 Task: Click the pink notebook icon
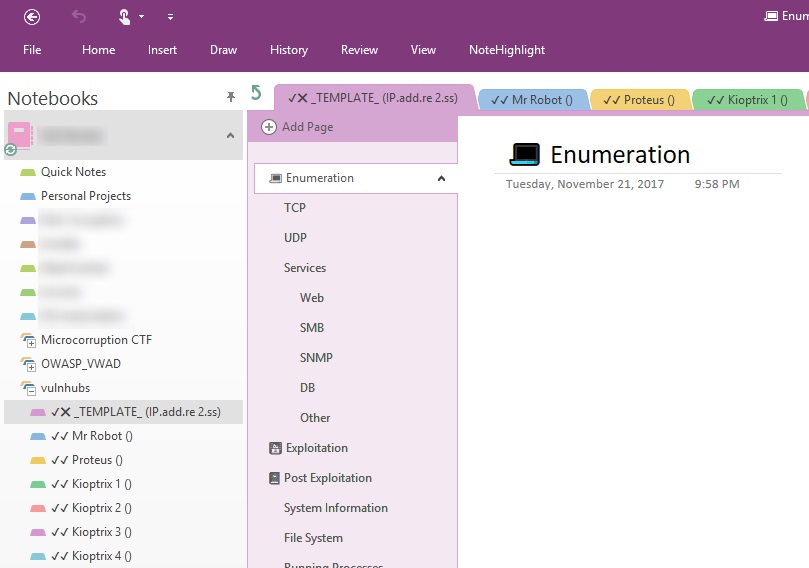tap(20, 134)
